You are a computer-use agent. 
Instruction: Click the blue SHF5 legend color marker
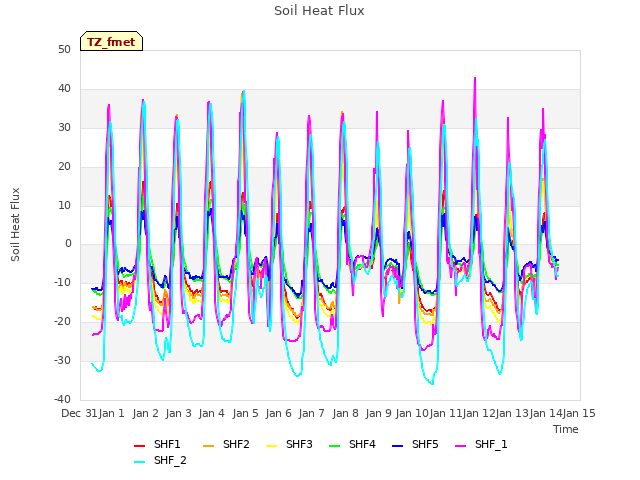tap(398, 446)
